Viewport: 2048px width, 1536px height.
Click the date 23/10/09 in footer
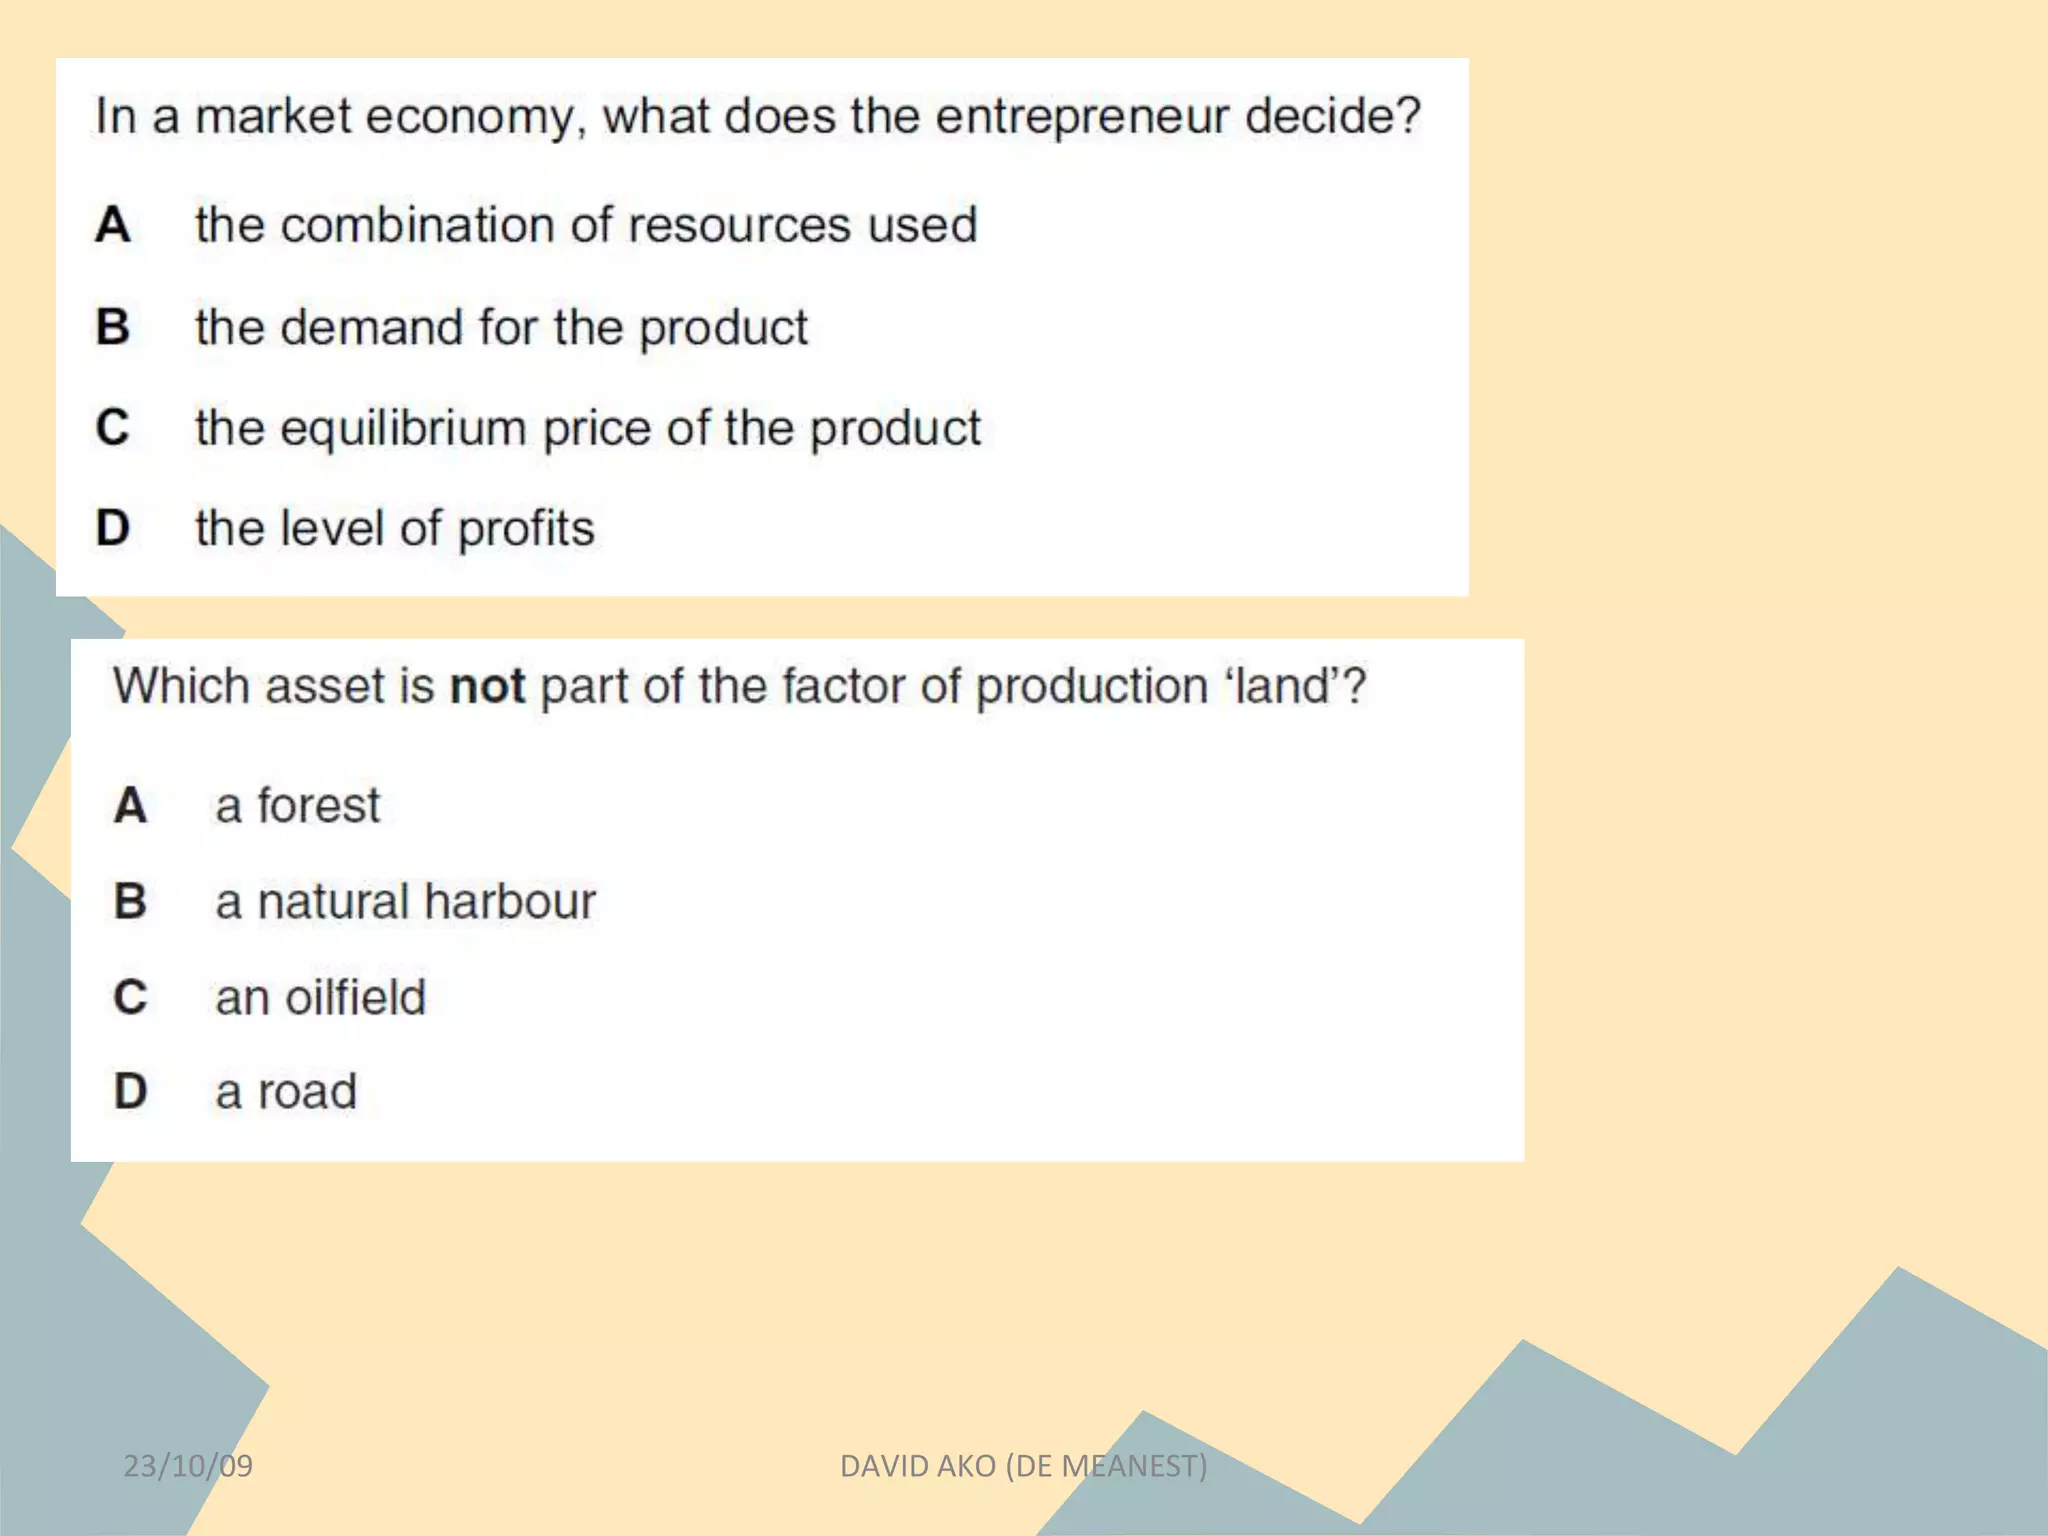(188, 1466)
